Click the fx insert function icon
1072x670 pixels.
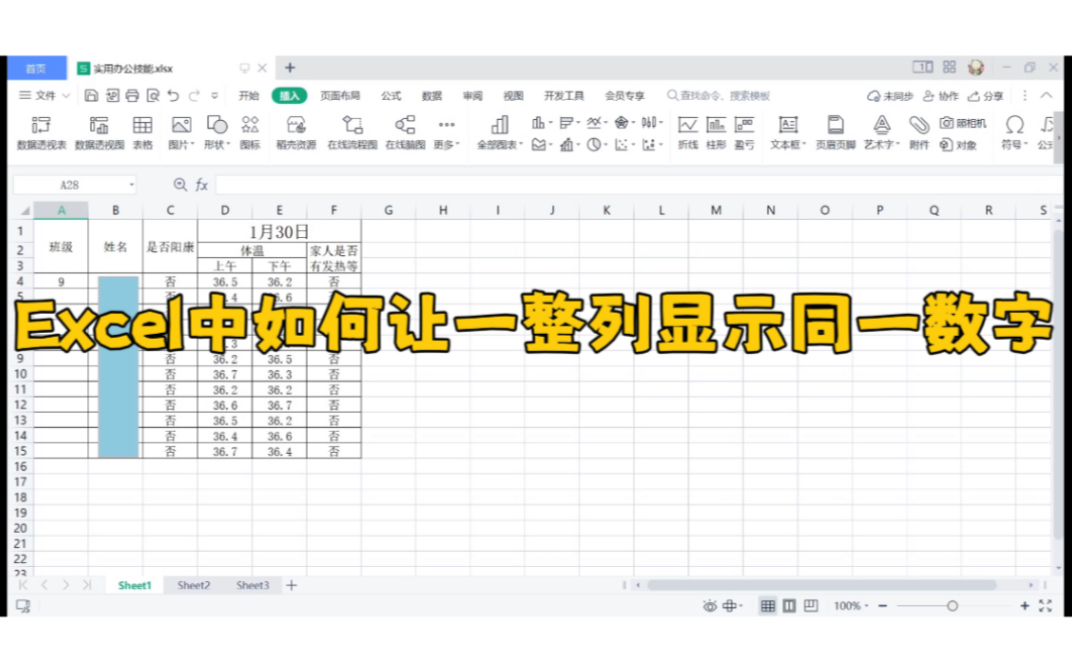[202, 185]
